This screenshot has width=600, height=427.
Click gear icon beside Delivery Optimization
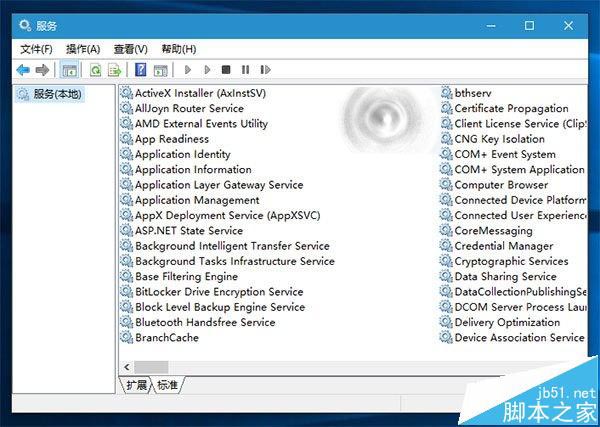(446, 322)
